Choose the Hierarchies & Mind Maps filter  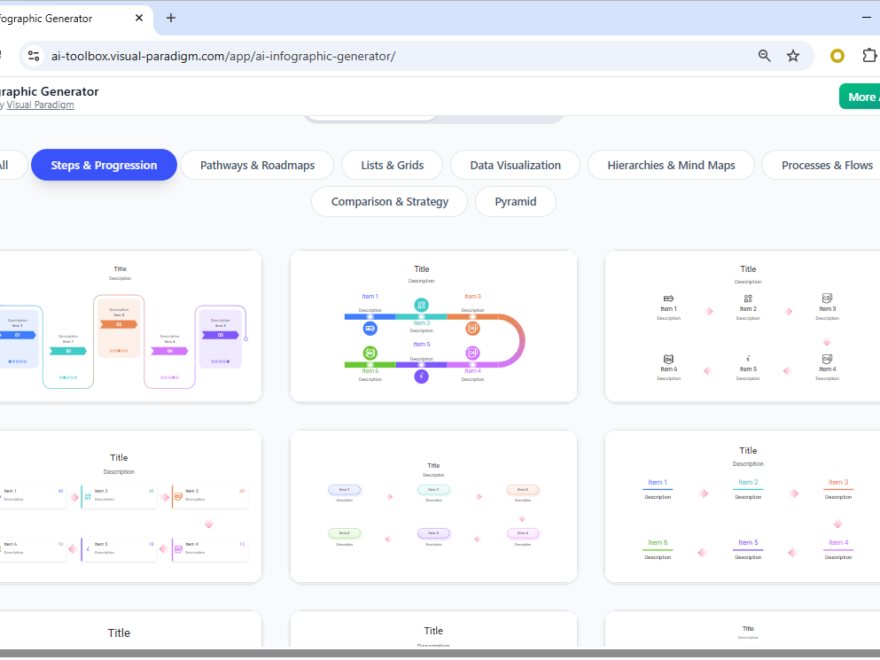click(x=670, y=164)
